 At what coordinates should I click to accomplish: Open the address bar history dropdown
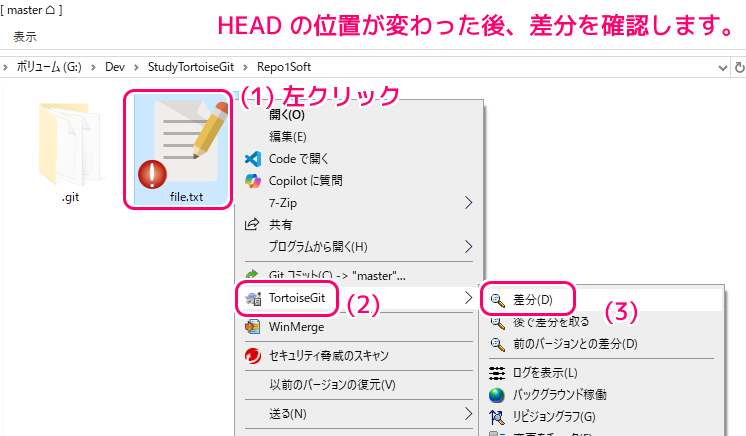[x=723, y=68]
